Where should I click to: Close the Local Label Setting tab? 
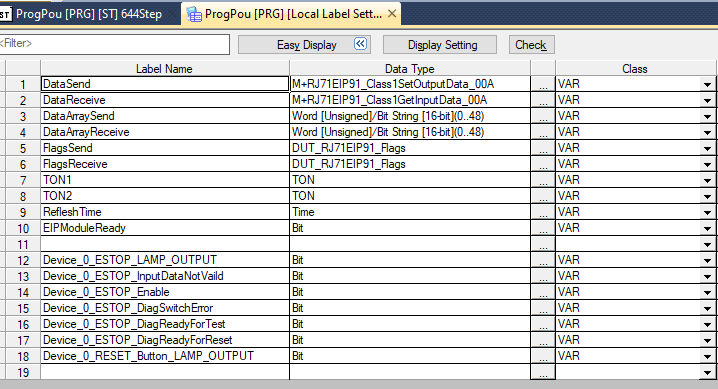392,14
